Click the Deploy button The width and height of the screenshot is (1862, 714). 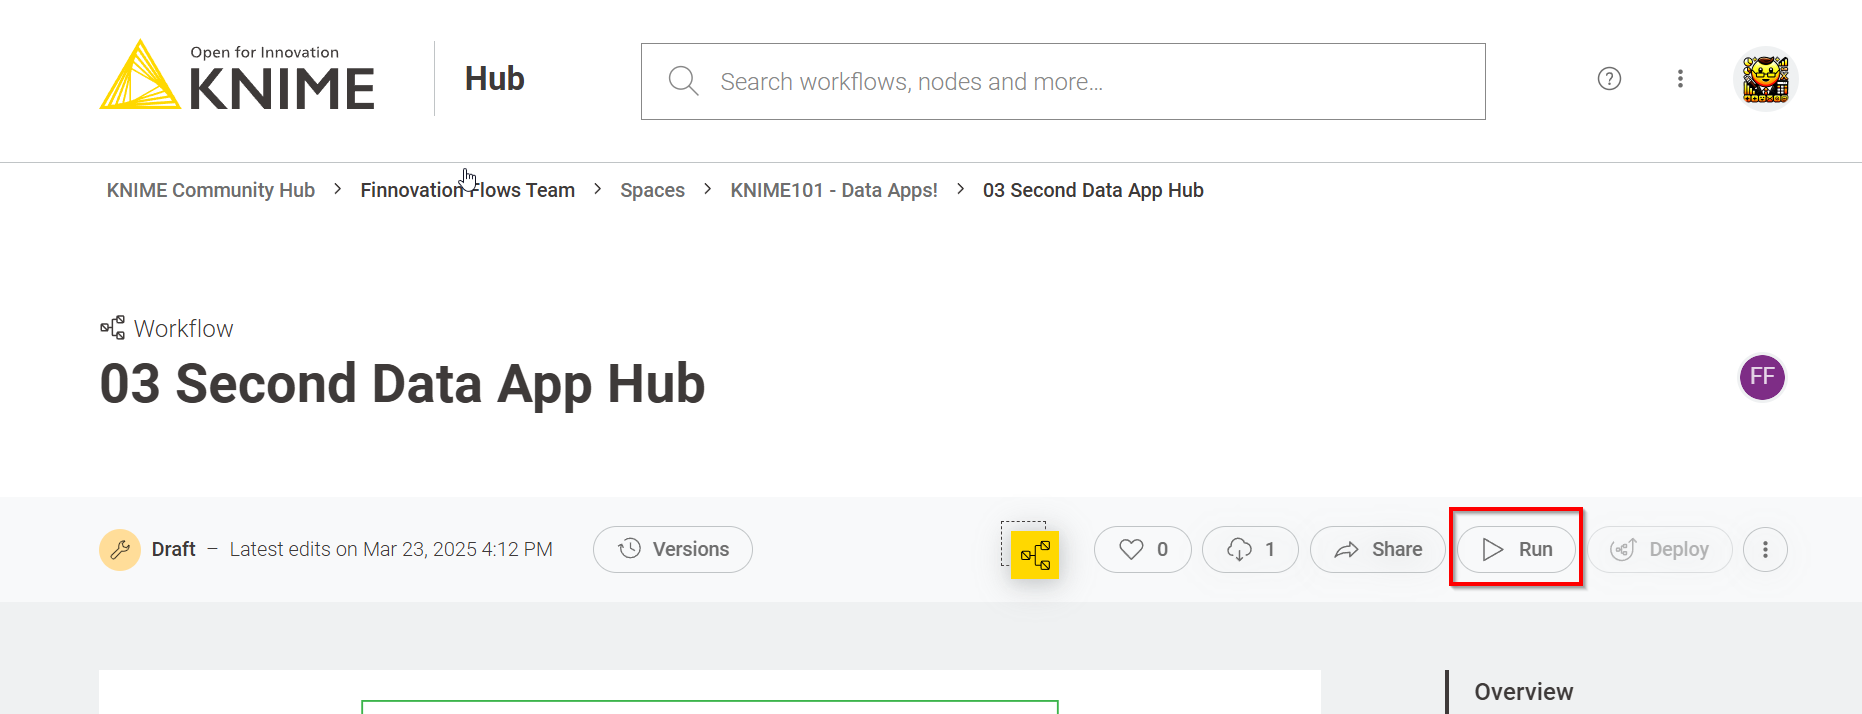tap(1660, 549)
